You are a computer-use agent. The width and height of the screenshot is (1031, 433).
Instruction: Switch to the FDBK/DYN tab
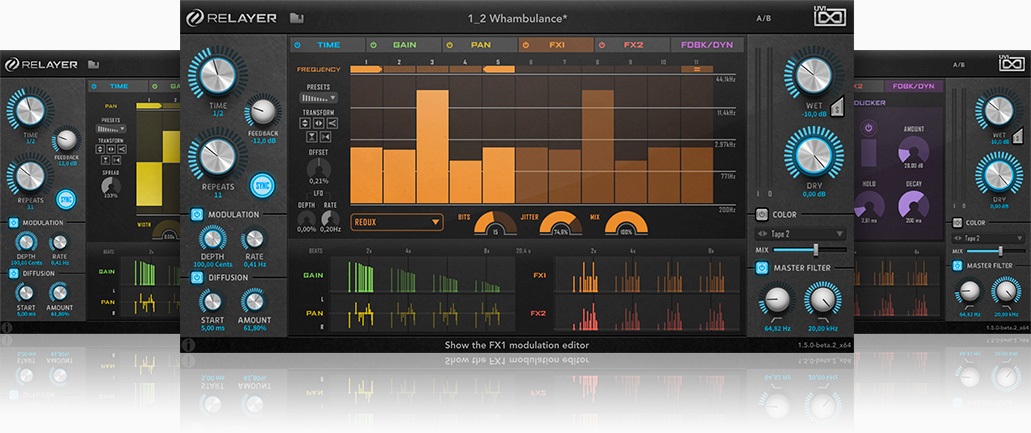click(x=708, y=45)
